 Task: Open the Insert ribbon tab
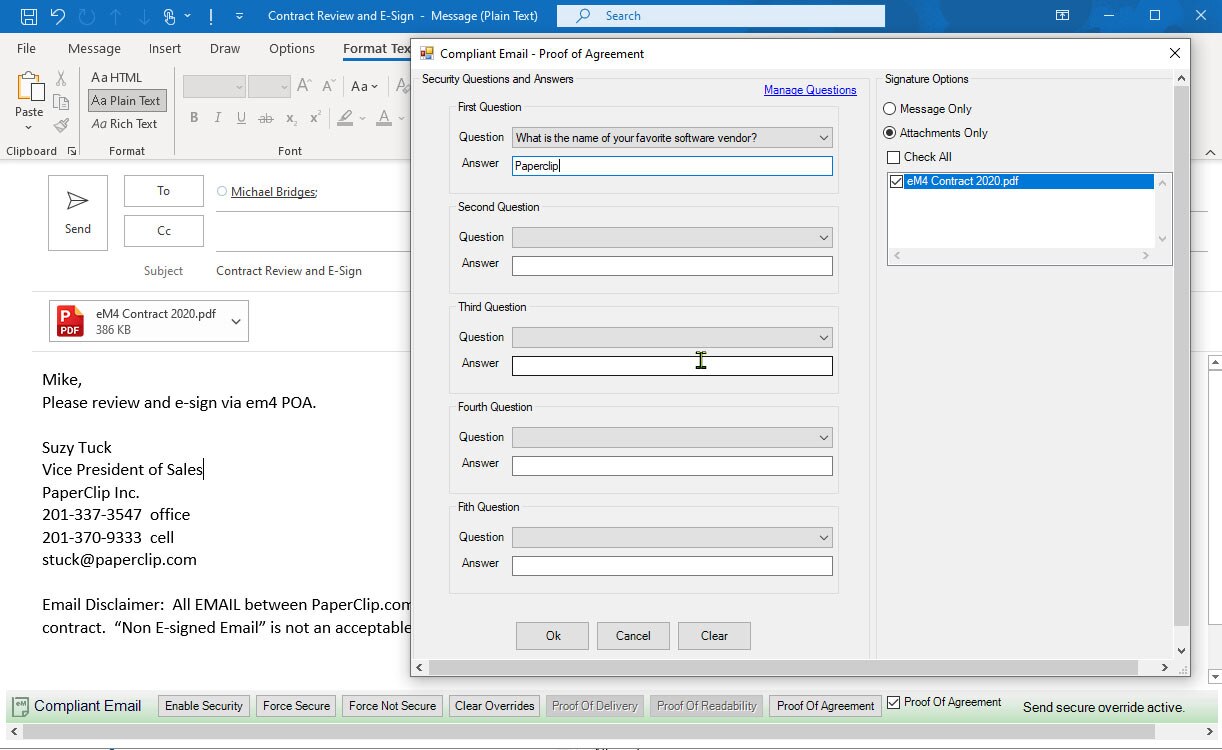tap(165, 48)
